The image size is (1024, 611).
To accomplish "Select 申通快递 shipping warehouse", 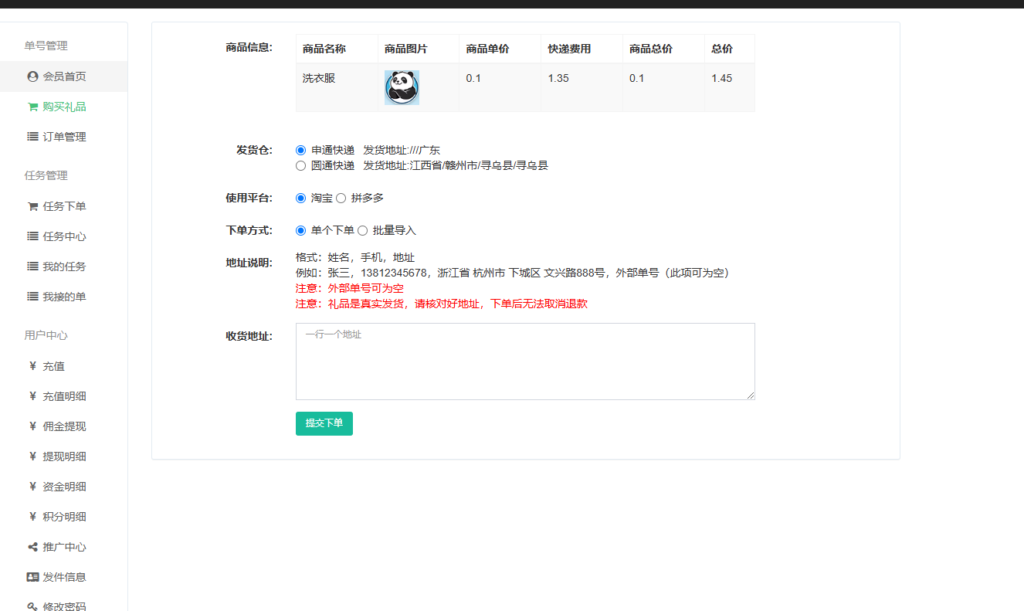I will tap(300, 150).
